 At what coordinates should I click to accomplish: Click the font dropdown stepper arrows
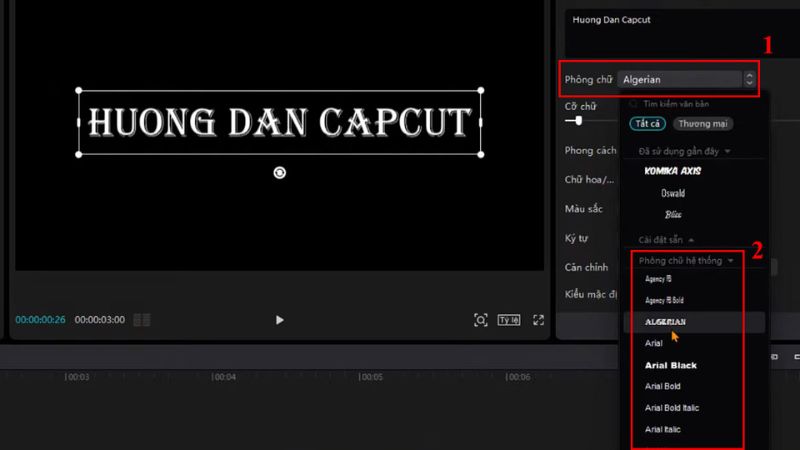(749, 79)
